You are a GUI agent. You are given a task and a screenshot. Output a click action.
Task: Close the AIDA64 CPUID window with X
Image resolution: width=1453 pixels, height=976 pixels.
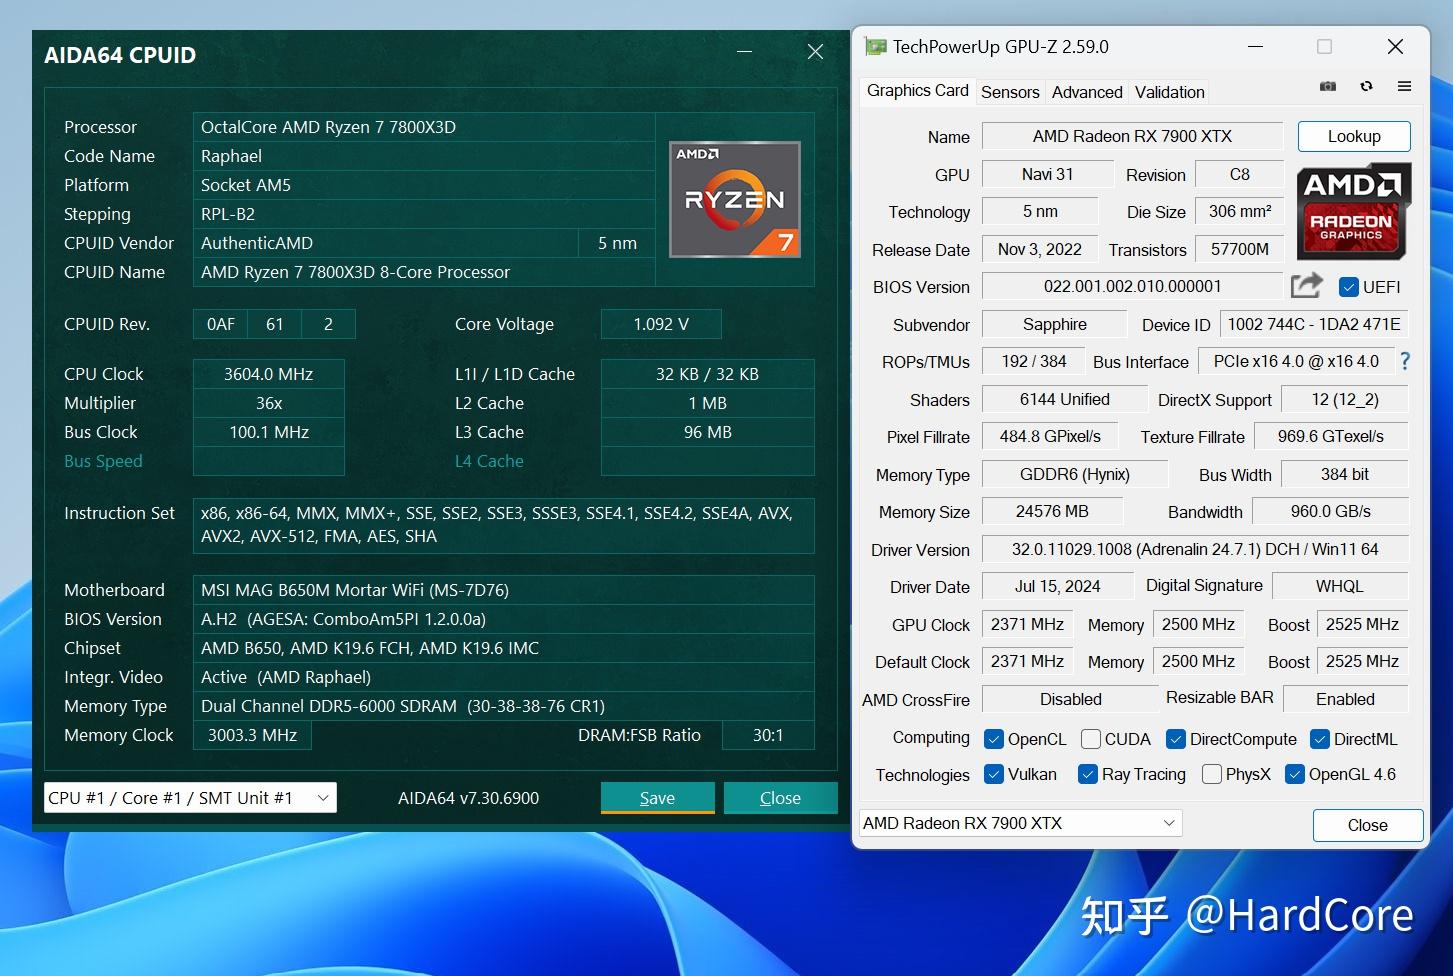(815, 52)
